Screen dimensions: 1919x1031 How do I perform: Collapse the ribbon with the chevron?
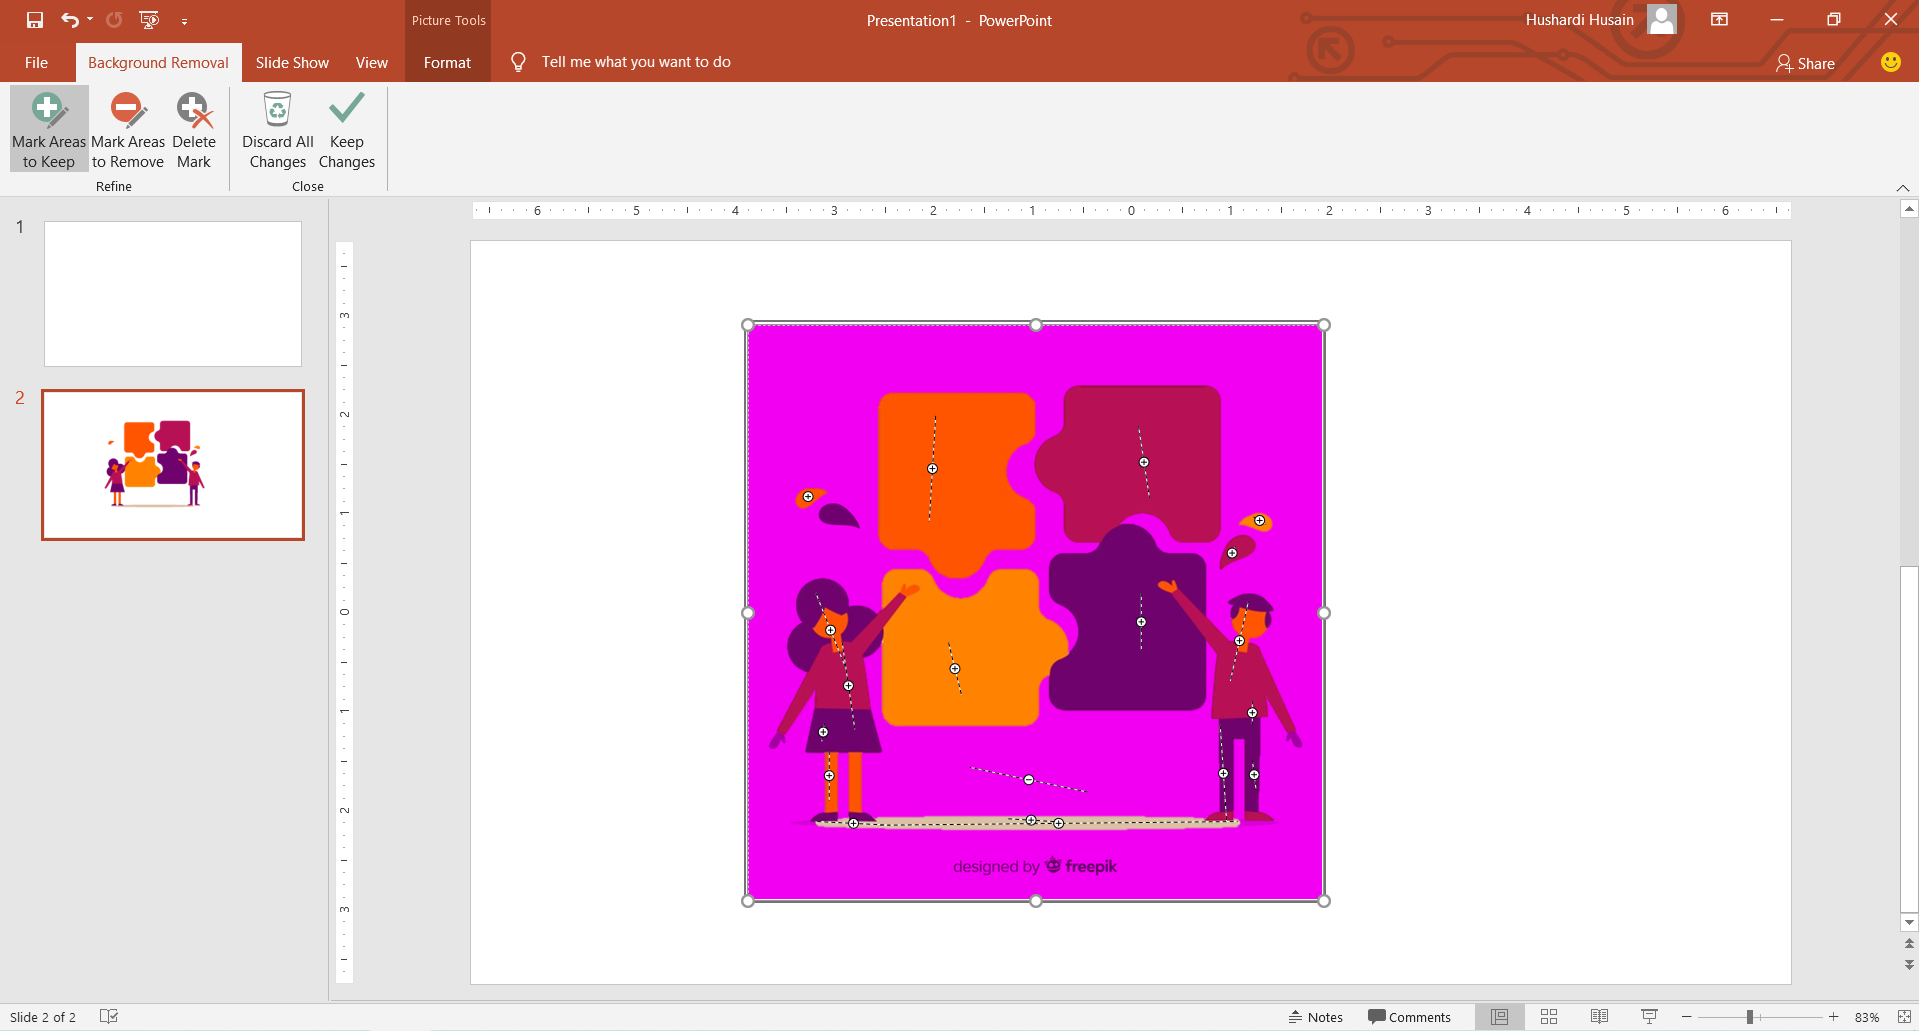1902,188
